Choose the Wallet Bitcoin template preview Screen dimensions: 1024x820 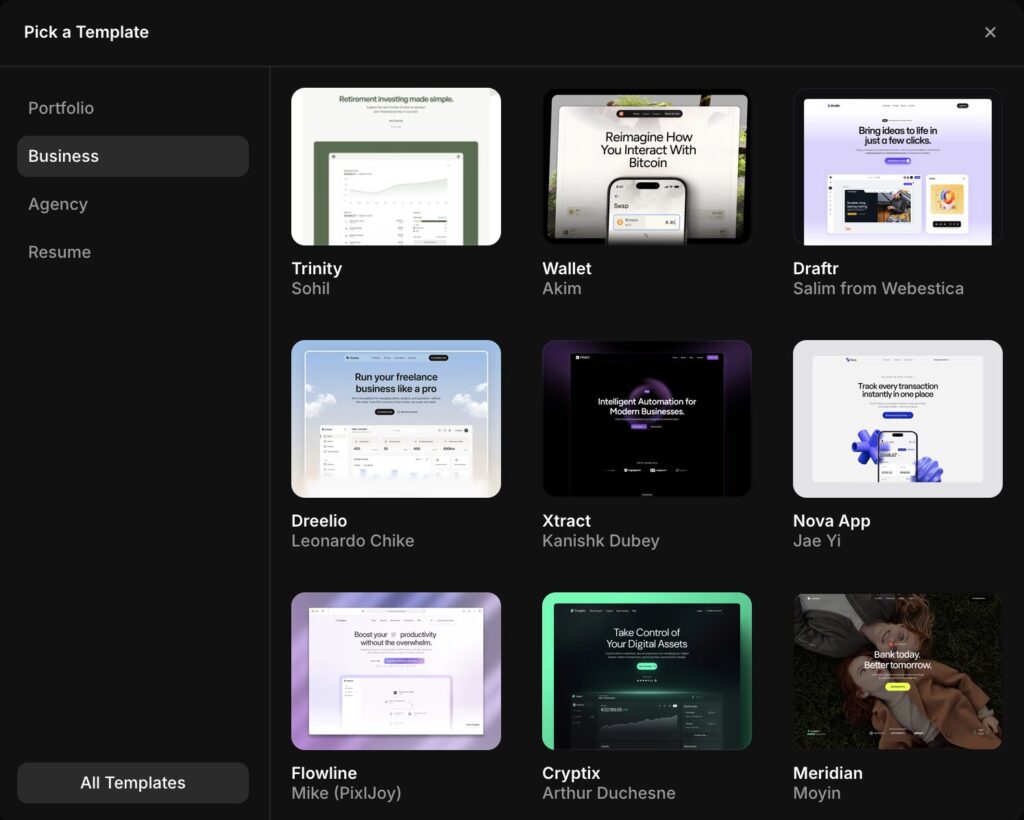647,166
